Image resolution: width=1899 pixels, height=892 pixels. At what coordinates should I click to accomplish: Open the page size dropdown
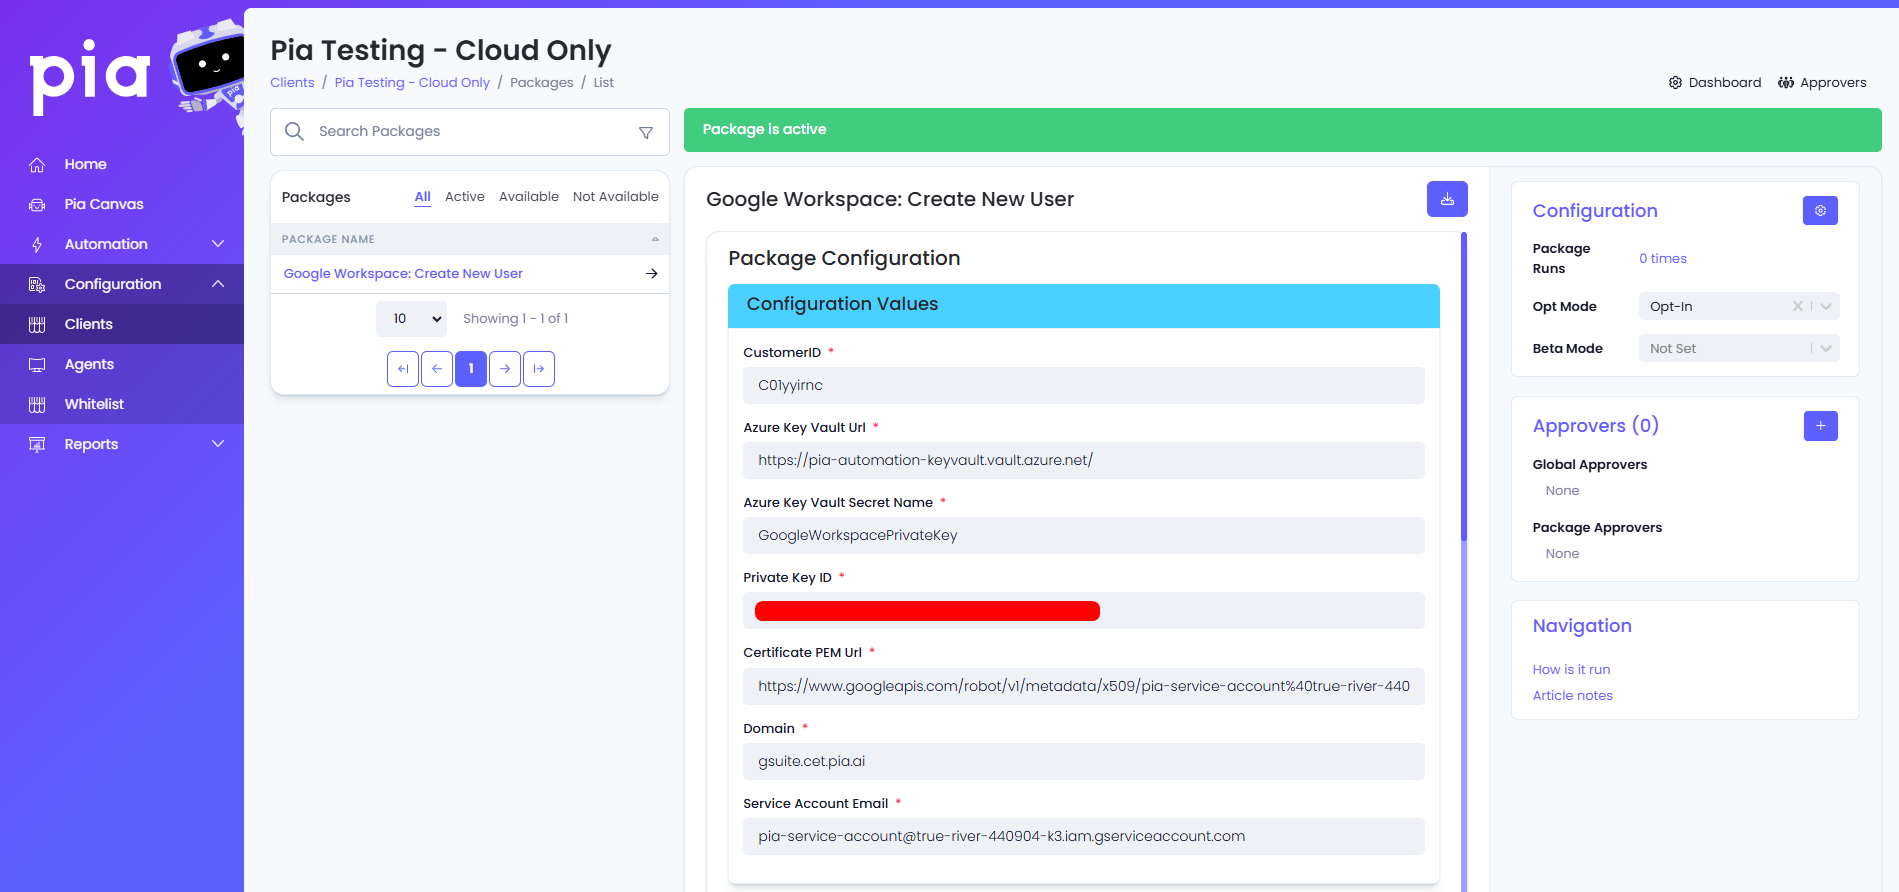(x=411, y=319)
